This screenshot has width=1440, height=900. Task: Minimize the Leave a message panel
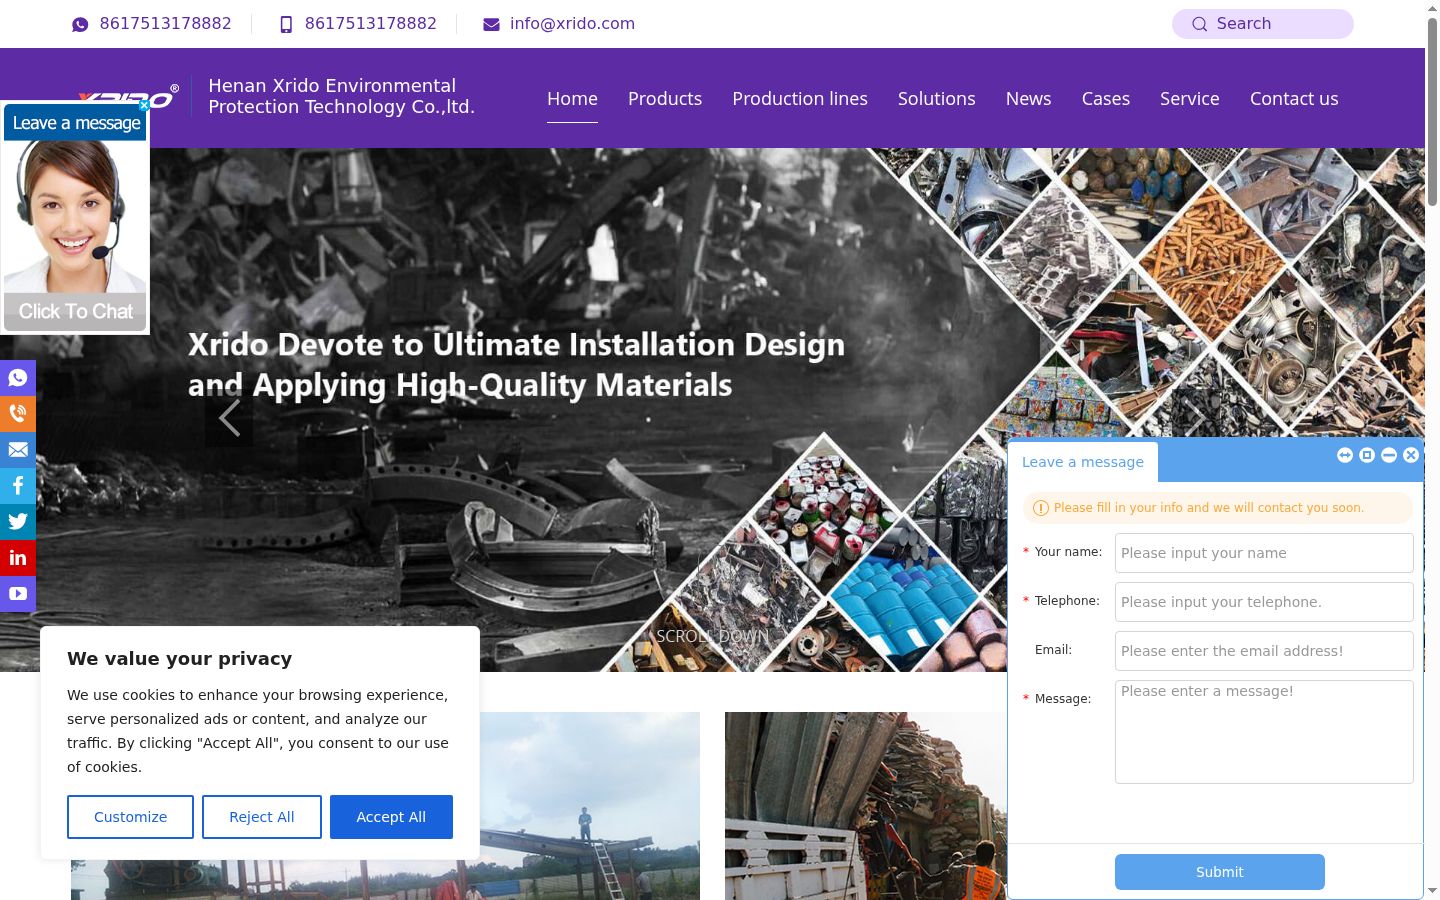coord(1389,455)
